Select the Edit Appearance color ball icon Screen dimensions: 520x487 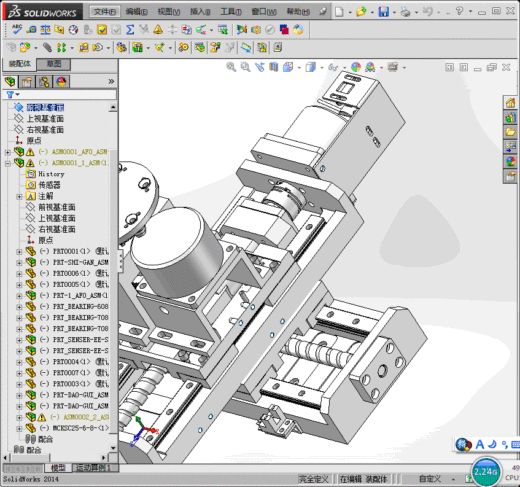point(356,67)
